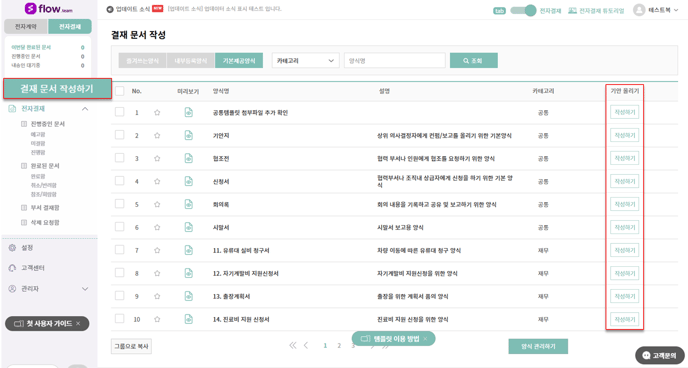Open preview icon for 시말서 row

[x=189, y=227]
